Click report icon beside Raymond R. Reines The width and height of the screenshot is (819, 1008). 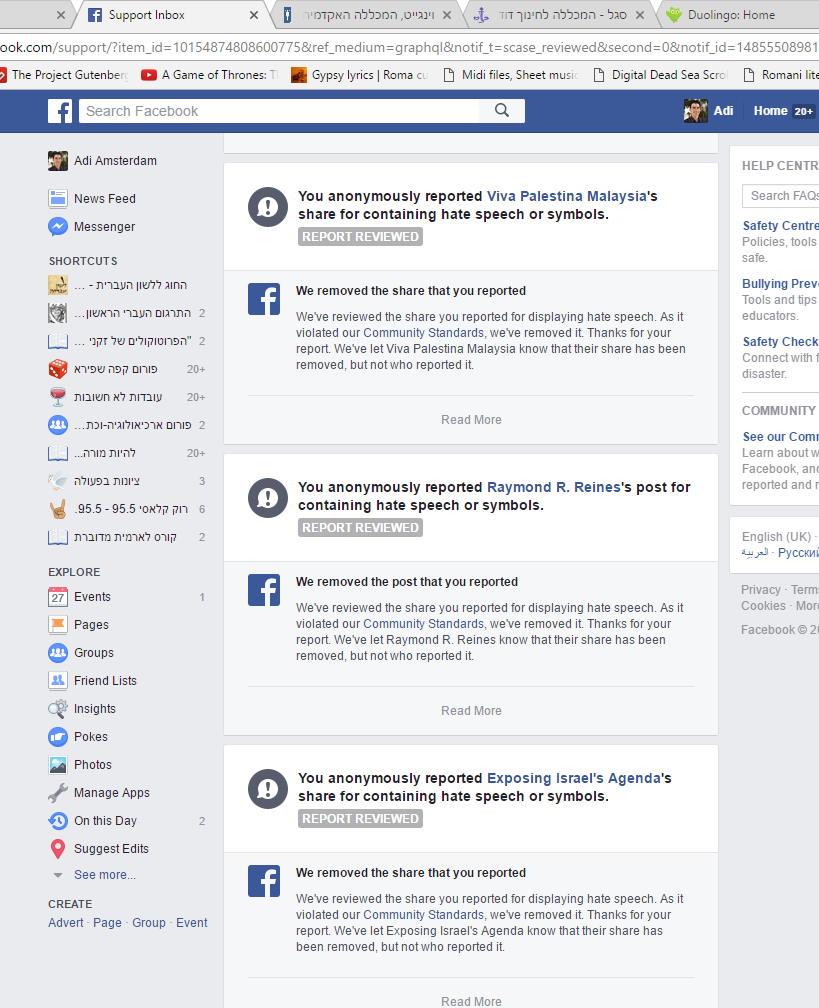268,498
